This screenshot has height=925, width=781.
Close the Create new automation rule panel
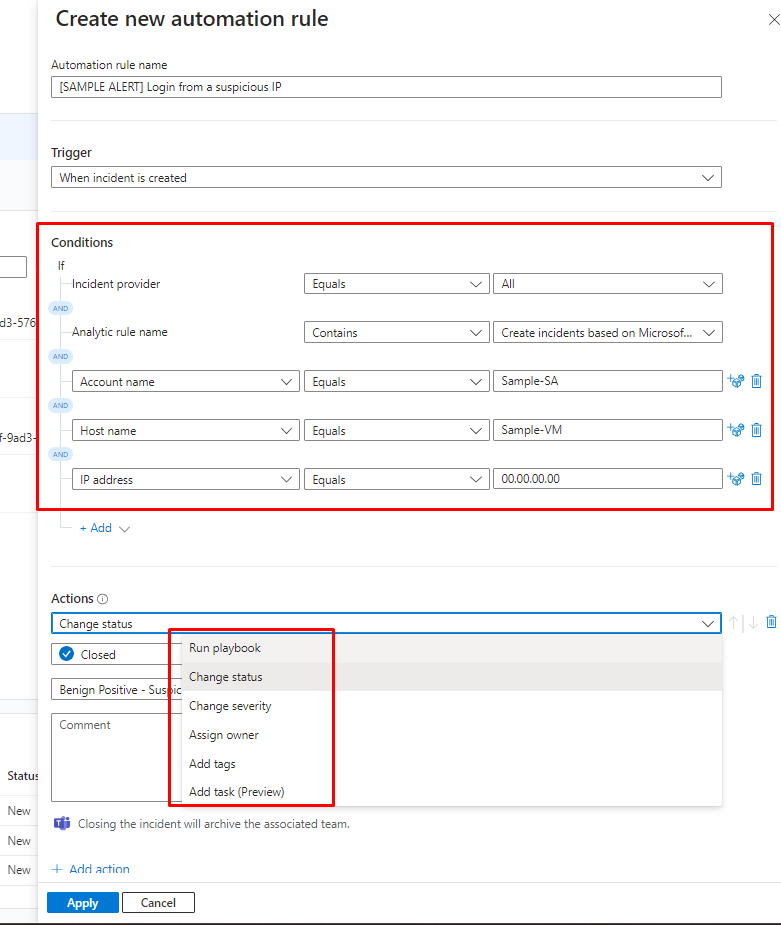pos(774,19)
